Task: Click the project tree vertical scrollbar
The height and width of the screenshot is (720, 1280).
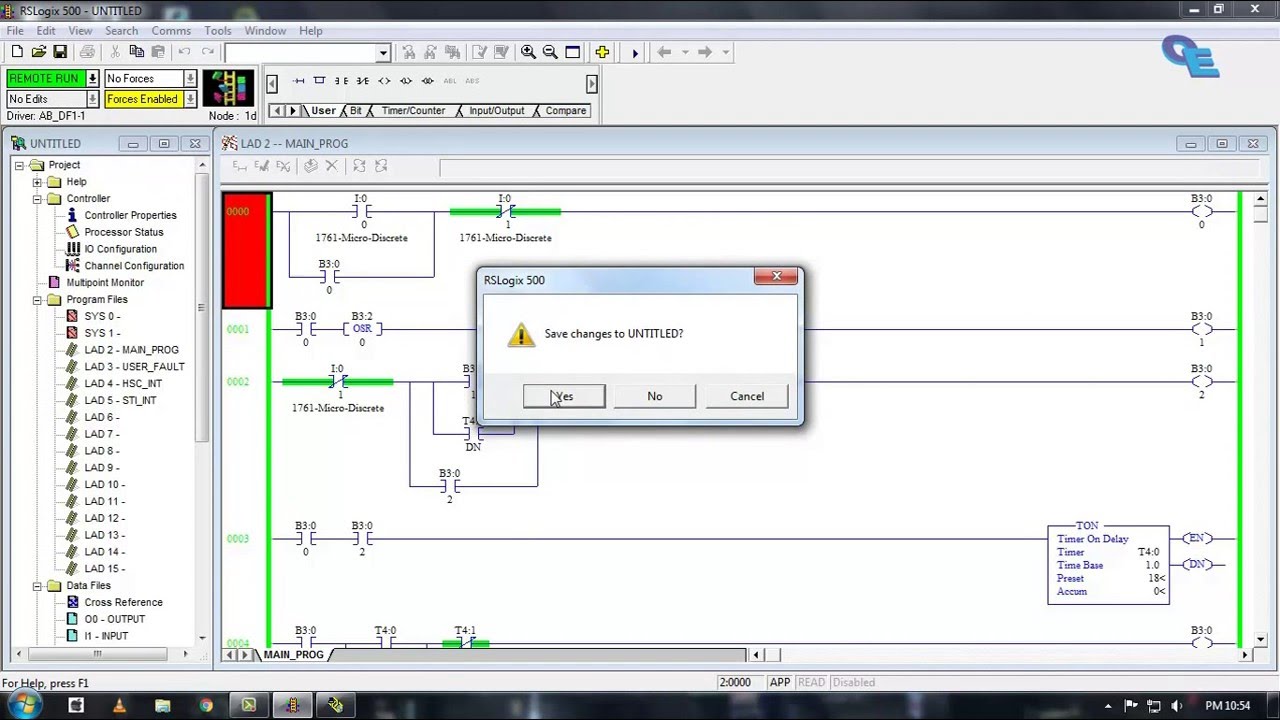Action: click(x=202, y=400)
